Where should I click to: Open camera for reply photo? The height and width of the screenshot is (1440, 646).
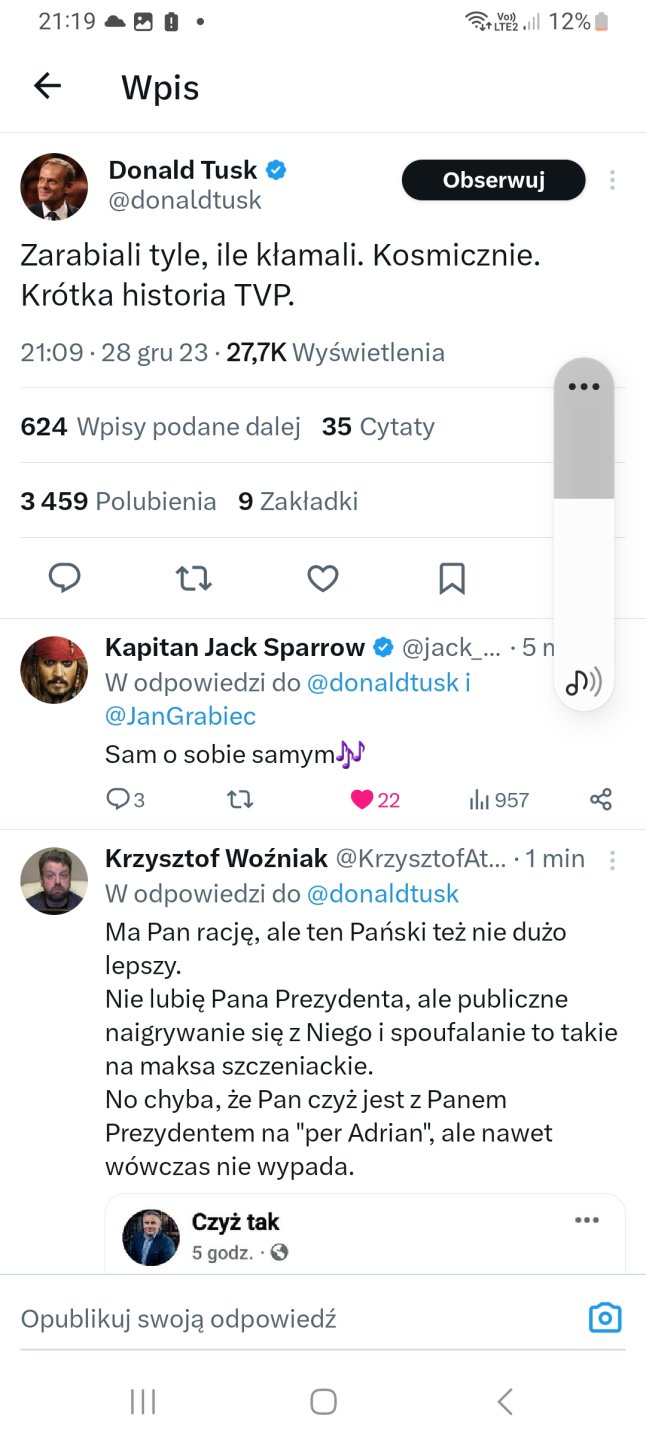pos(605,1318)
